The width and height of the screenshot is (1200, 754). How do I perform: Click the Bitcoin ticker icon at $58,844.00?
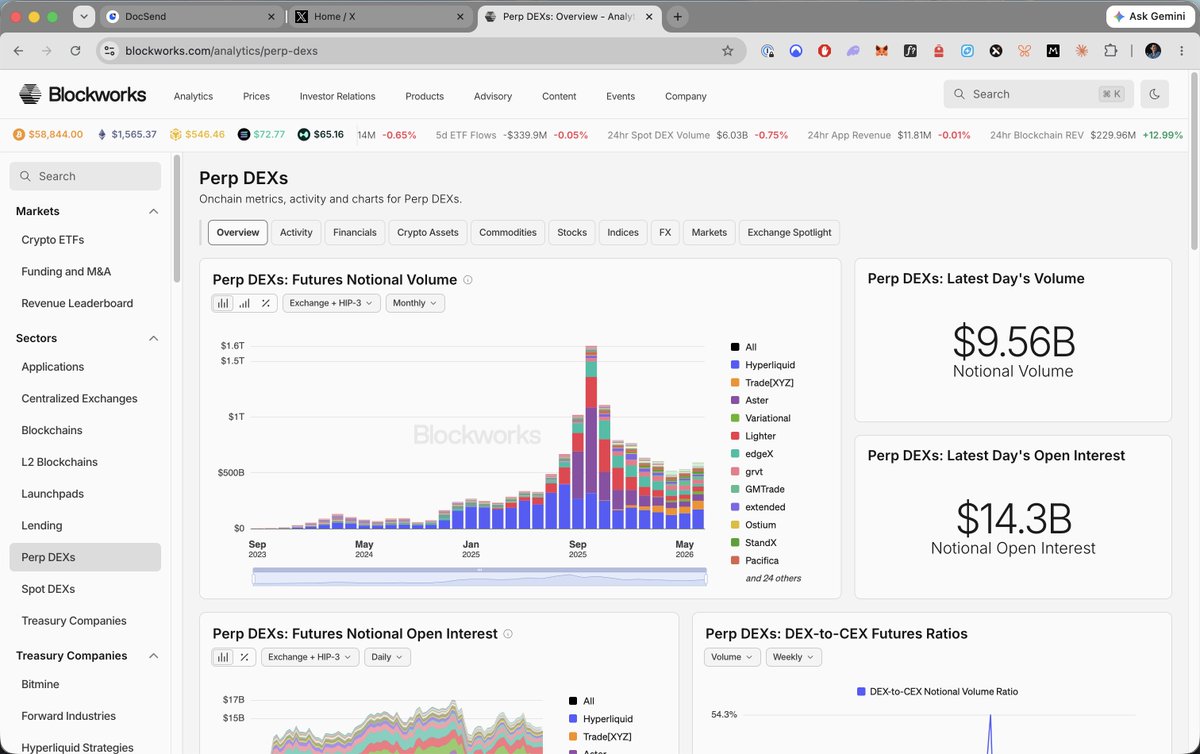pyautogui.click(x=18, y=134)
